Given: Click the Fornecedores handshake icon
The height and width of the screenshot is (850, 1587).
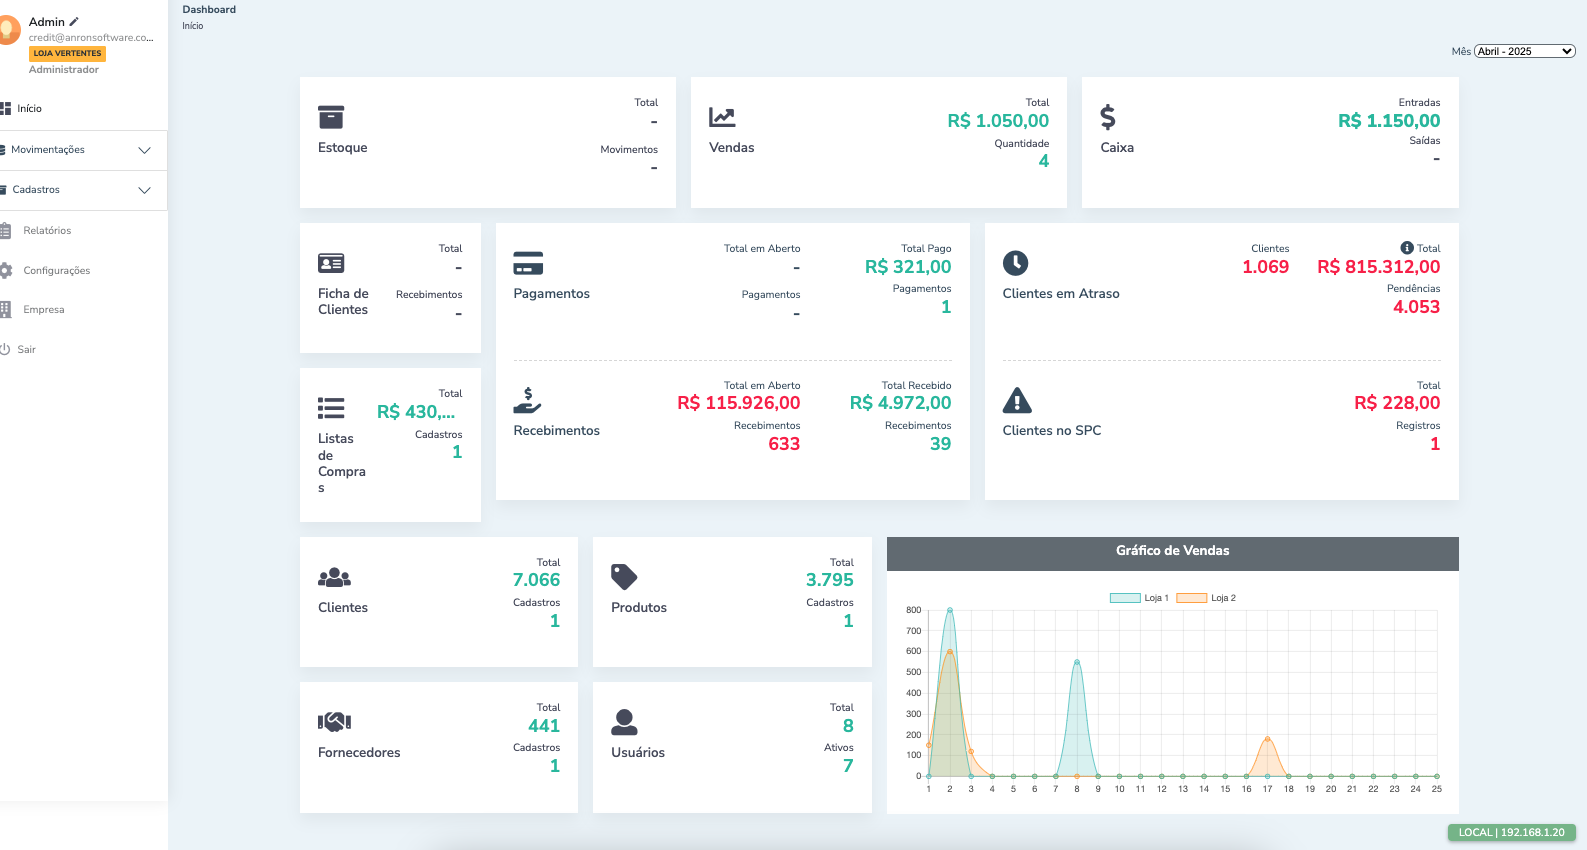Looking at the screenshot, I should (334, 722).
